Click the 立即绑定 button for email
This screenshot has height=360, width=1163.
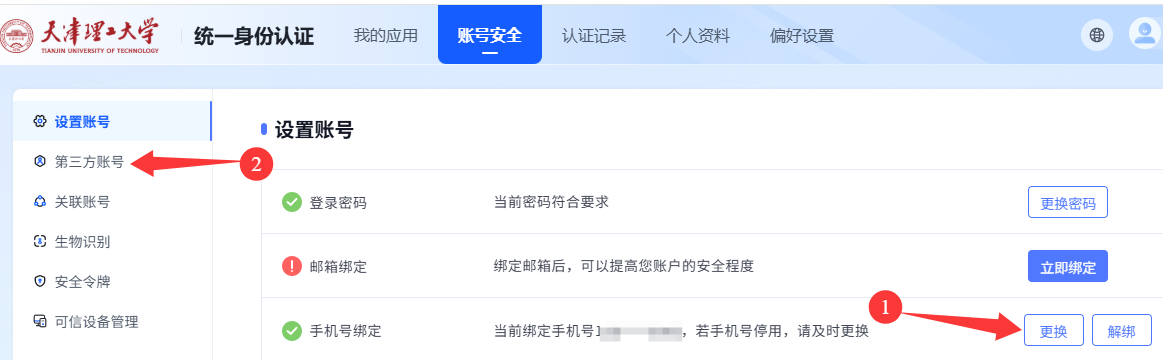tap(1068, 266)
